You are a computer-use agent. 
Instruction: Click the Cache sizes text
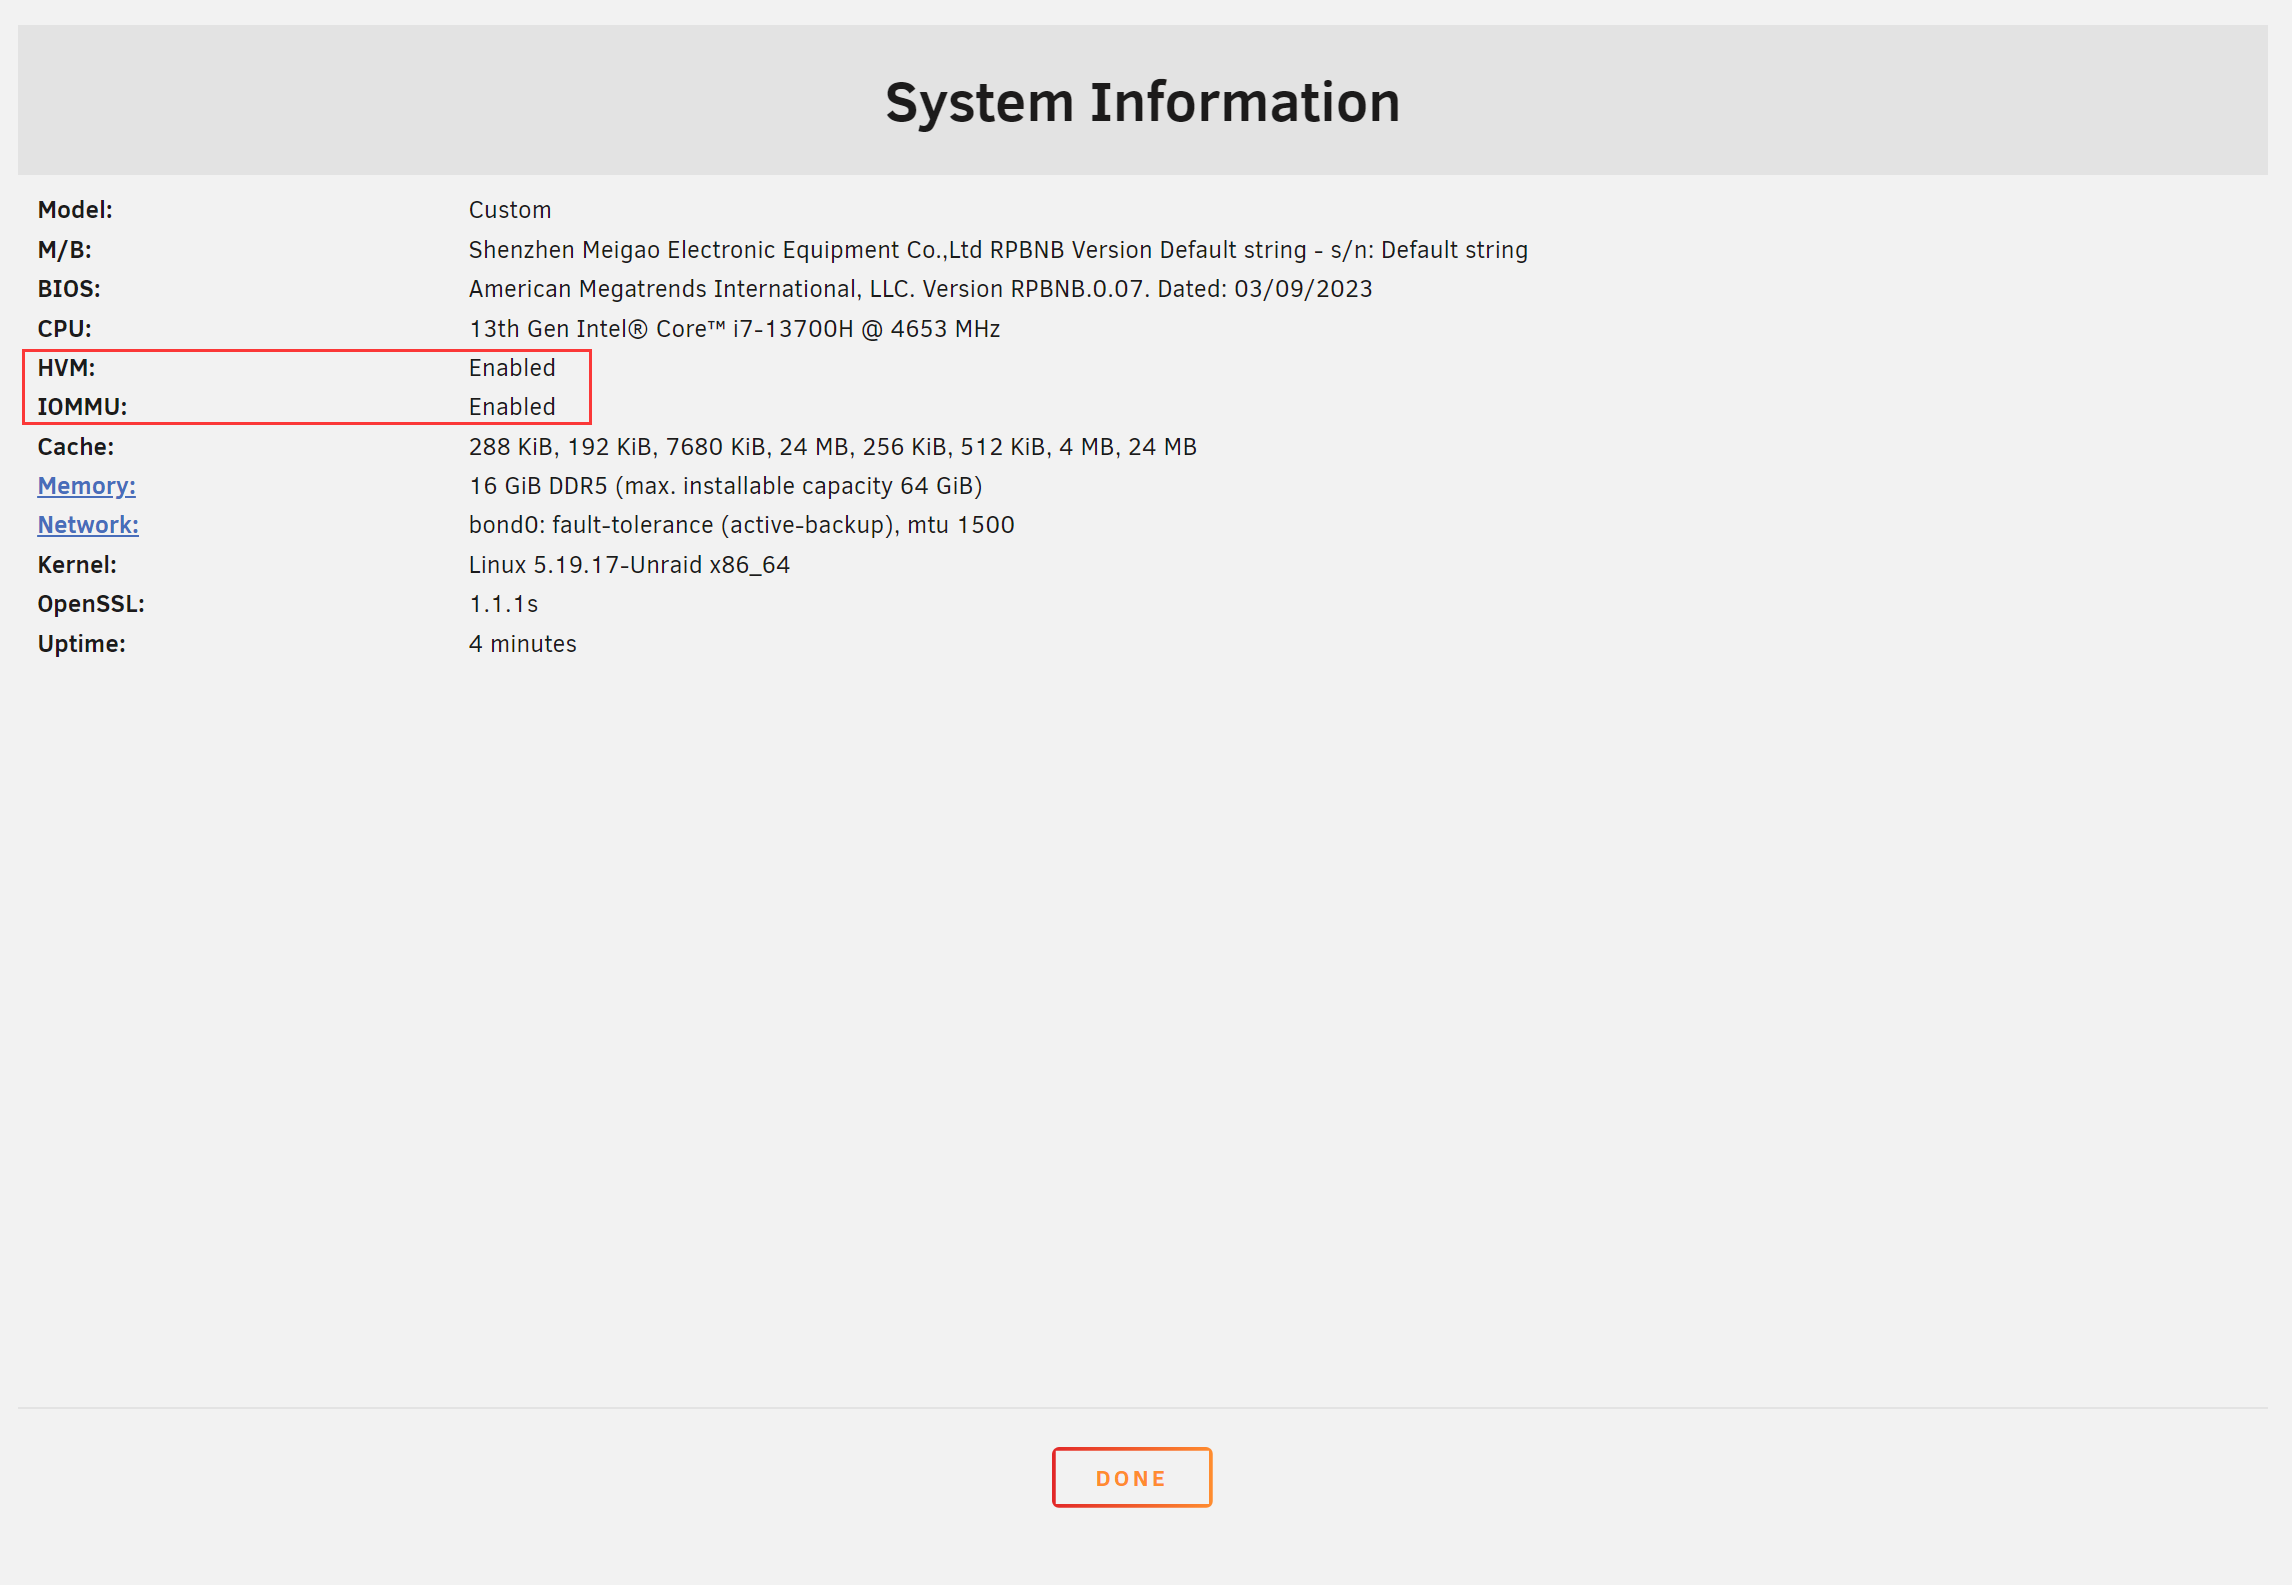(x=832, y=447)
